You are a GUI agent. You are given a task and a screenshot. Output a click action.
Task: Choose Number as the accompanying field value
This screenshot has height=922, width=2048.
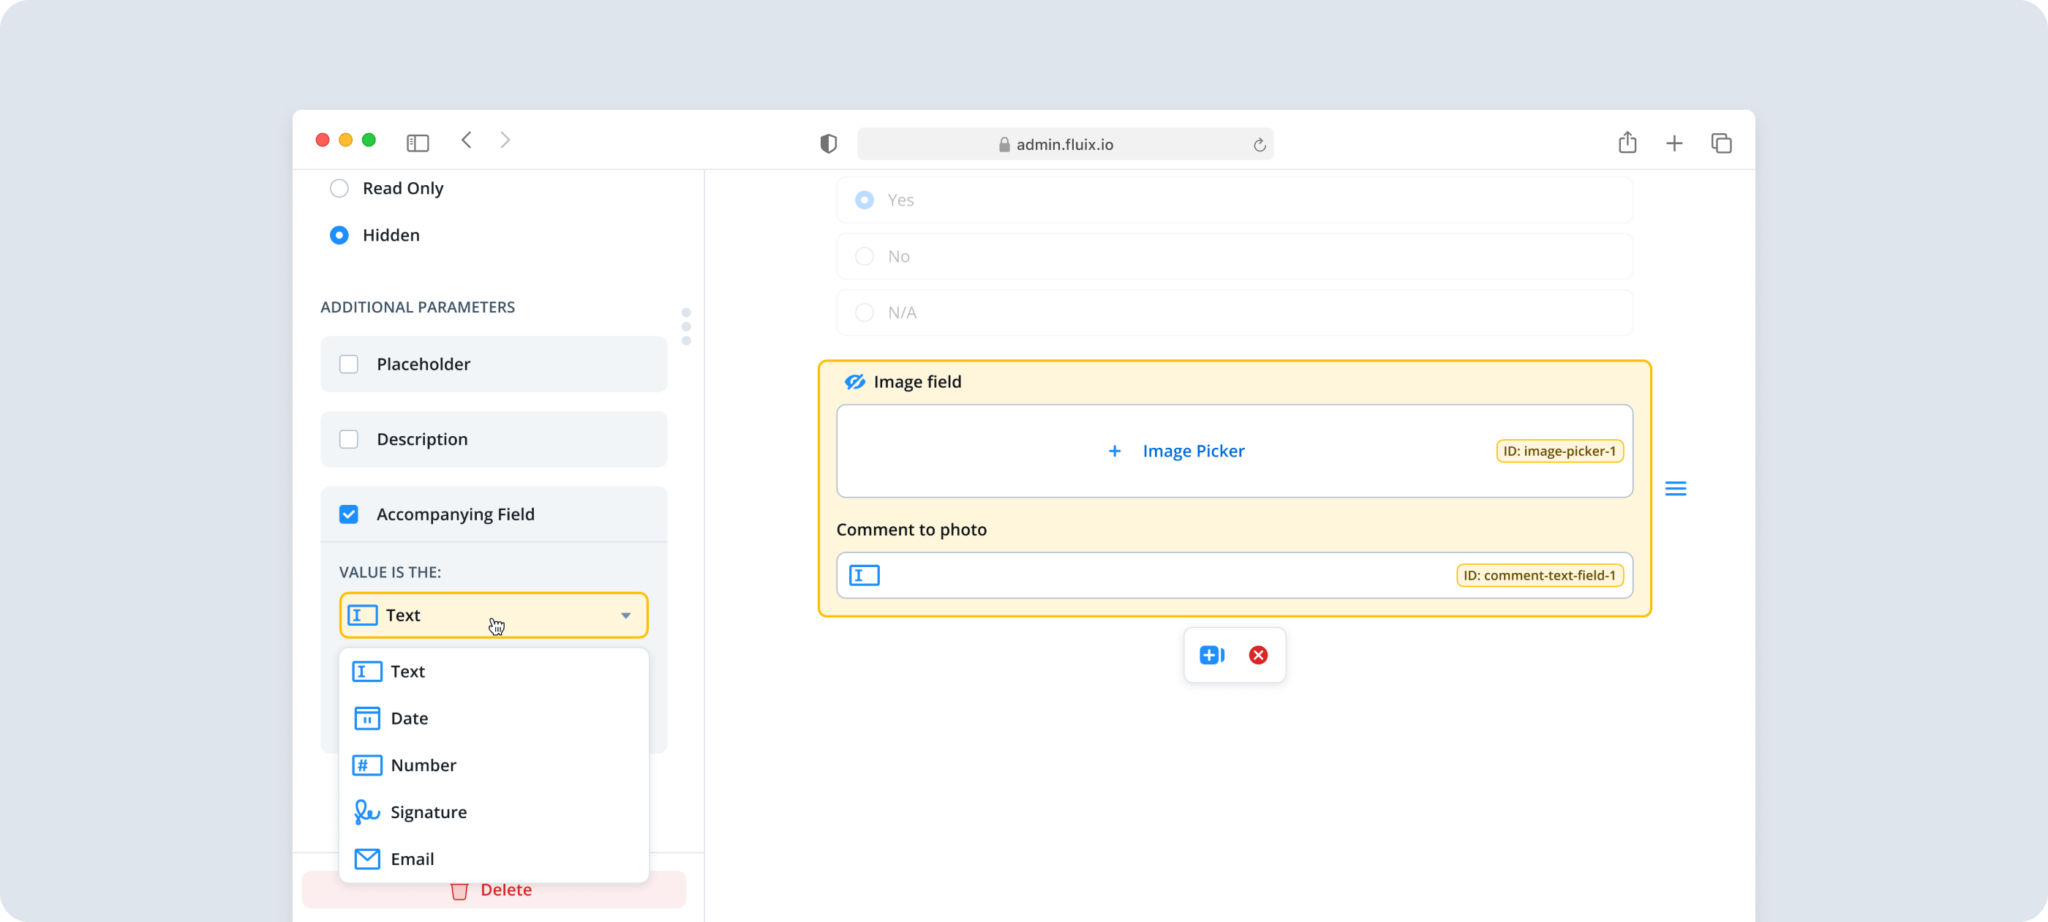(423, 764)
